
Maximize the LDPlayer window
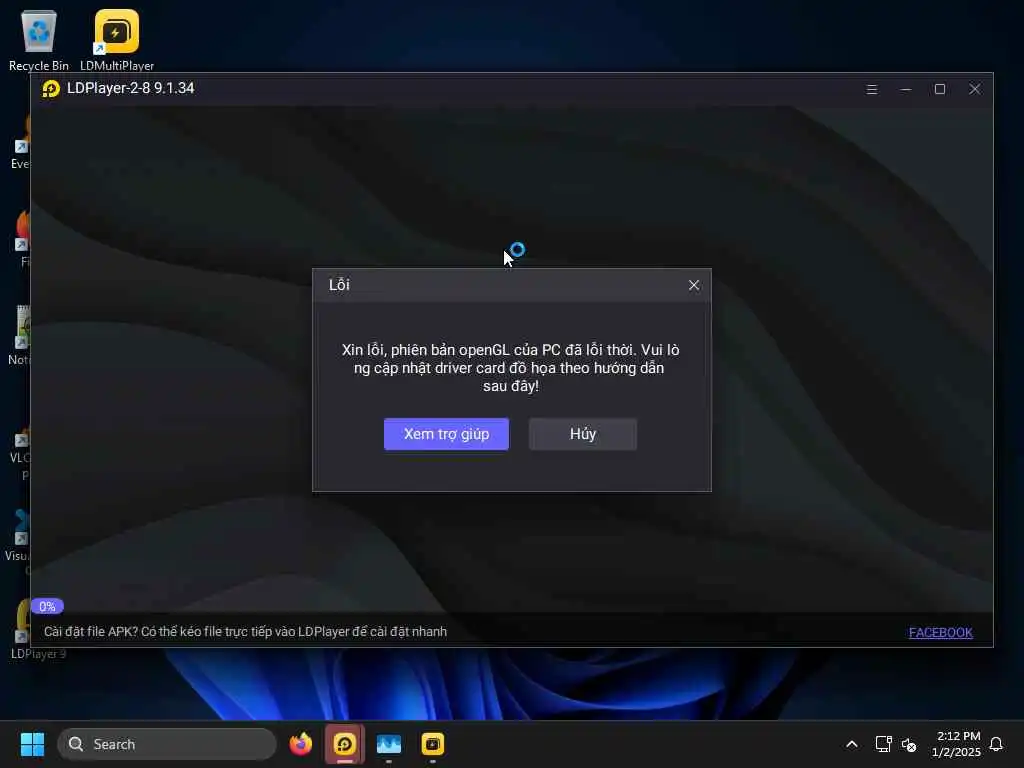(940, 89)
